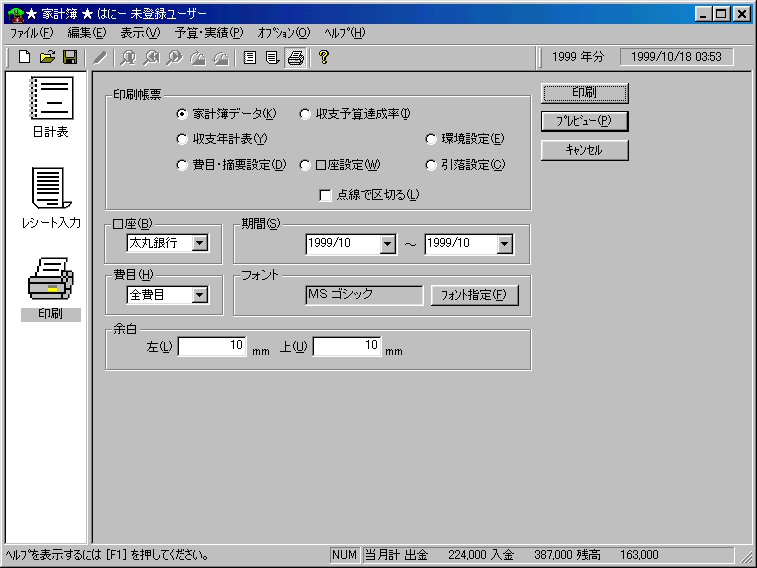Click the プレビュー button
The width and height of the screenshot is (757, 568).
coord(585,121)
